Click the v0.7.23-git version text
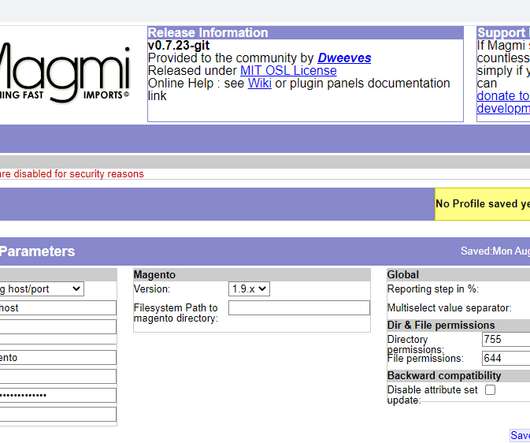Screen dimensions: 530x443 coord(179,45)
